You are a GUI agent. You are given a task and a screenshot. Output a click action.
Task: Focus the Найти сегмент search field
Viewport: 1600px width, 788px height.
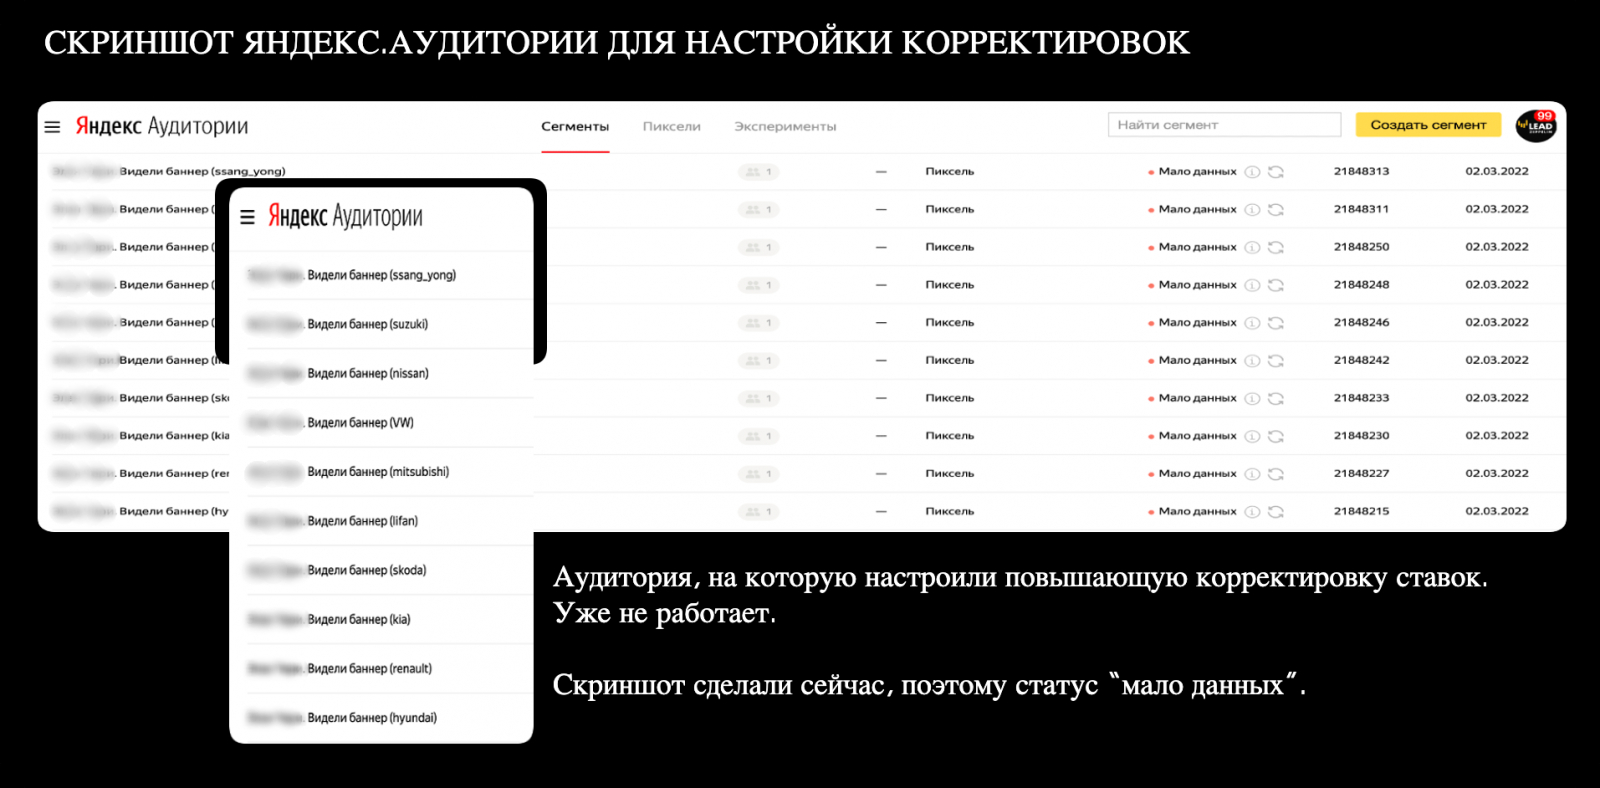click(1224, 125)
